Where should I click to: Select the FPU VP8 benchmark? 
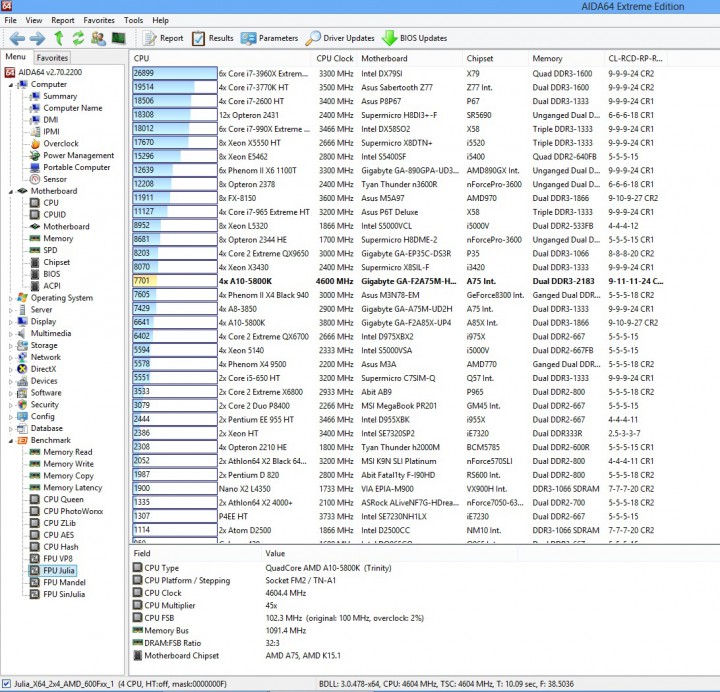point(58,558)
